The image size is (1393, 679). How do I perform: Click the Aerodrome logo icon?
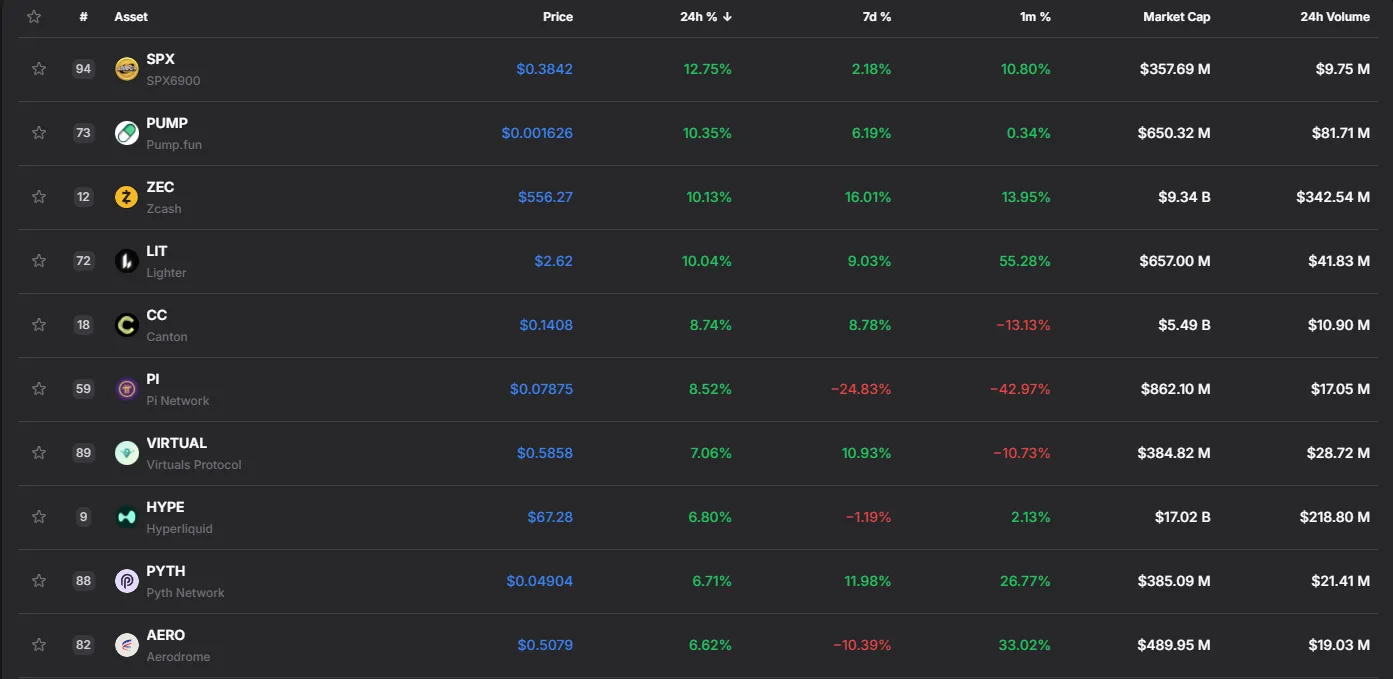point(127,645)
